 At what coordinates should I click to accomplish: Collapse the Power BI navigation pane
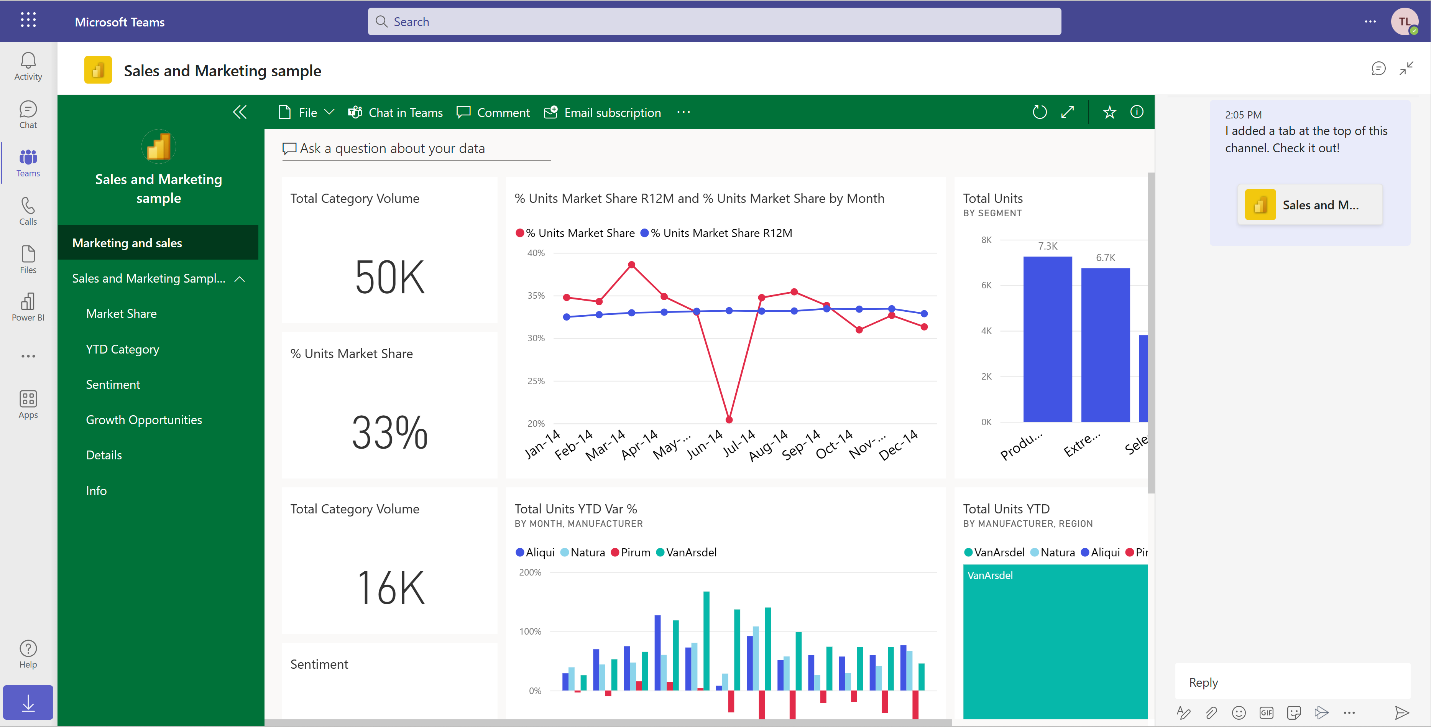click(x=240, y=112)
